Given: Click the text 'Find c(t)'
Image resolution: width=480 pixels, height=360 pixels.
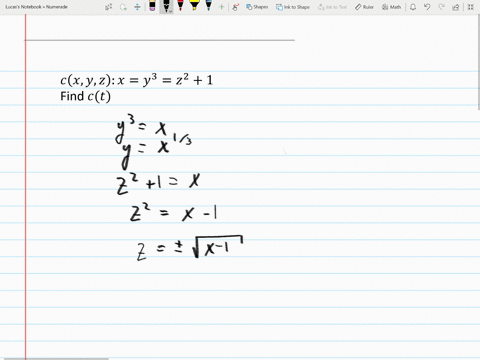Looking at the screenshot, I should (85, 96).
